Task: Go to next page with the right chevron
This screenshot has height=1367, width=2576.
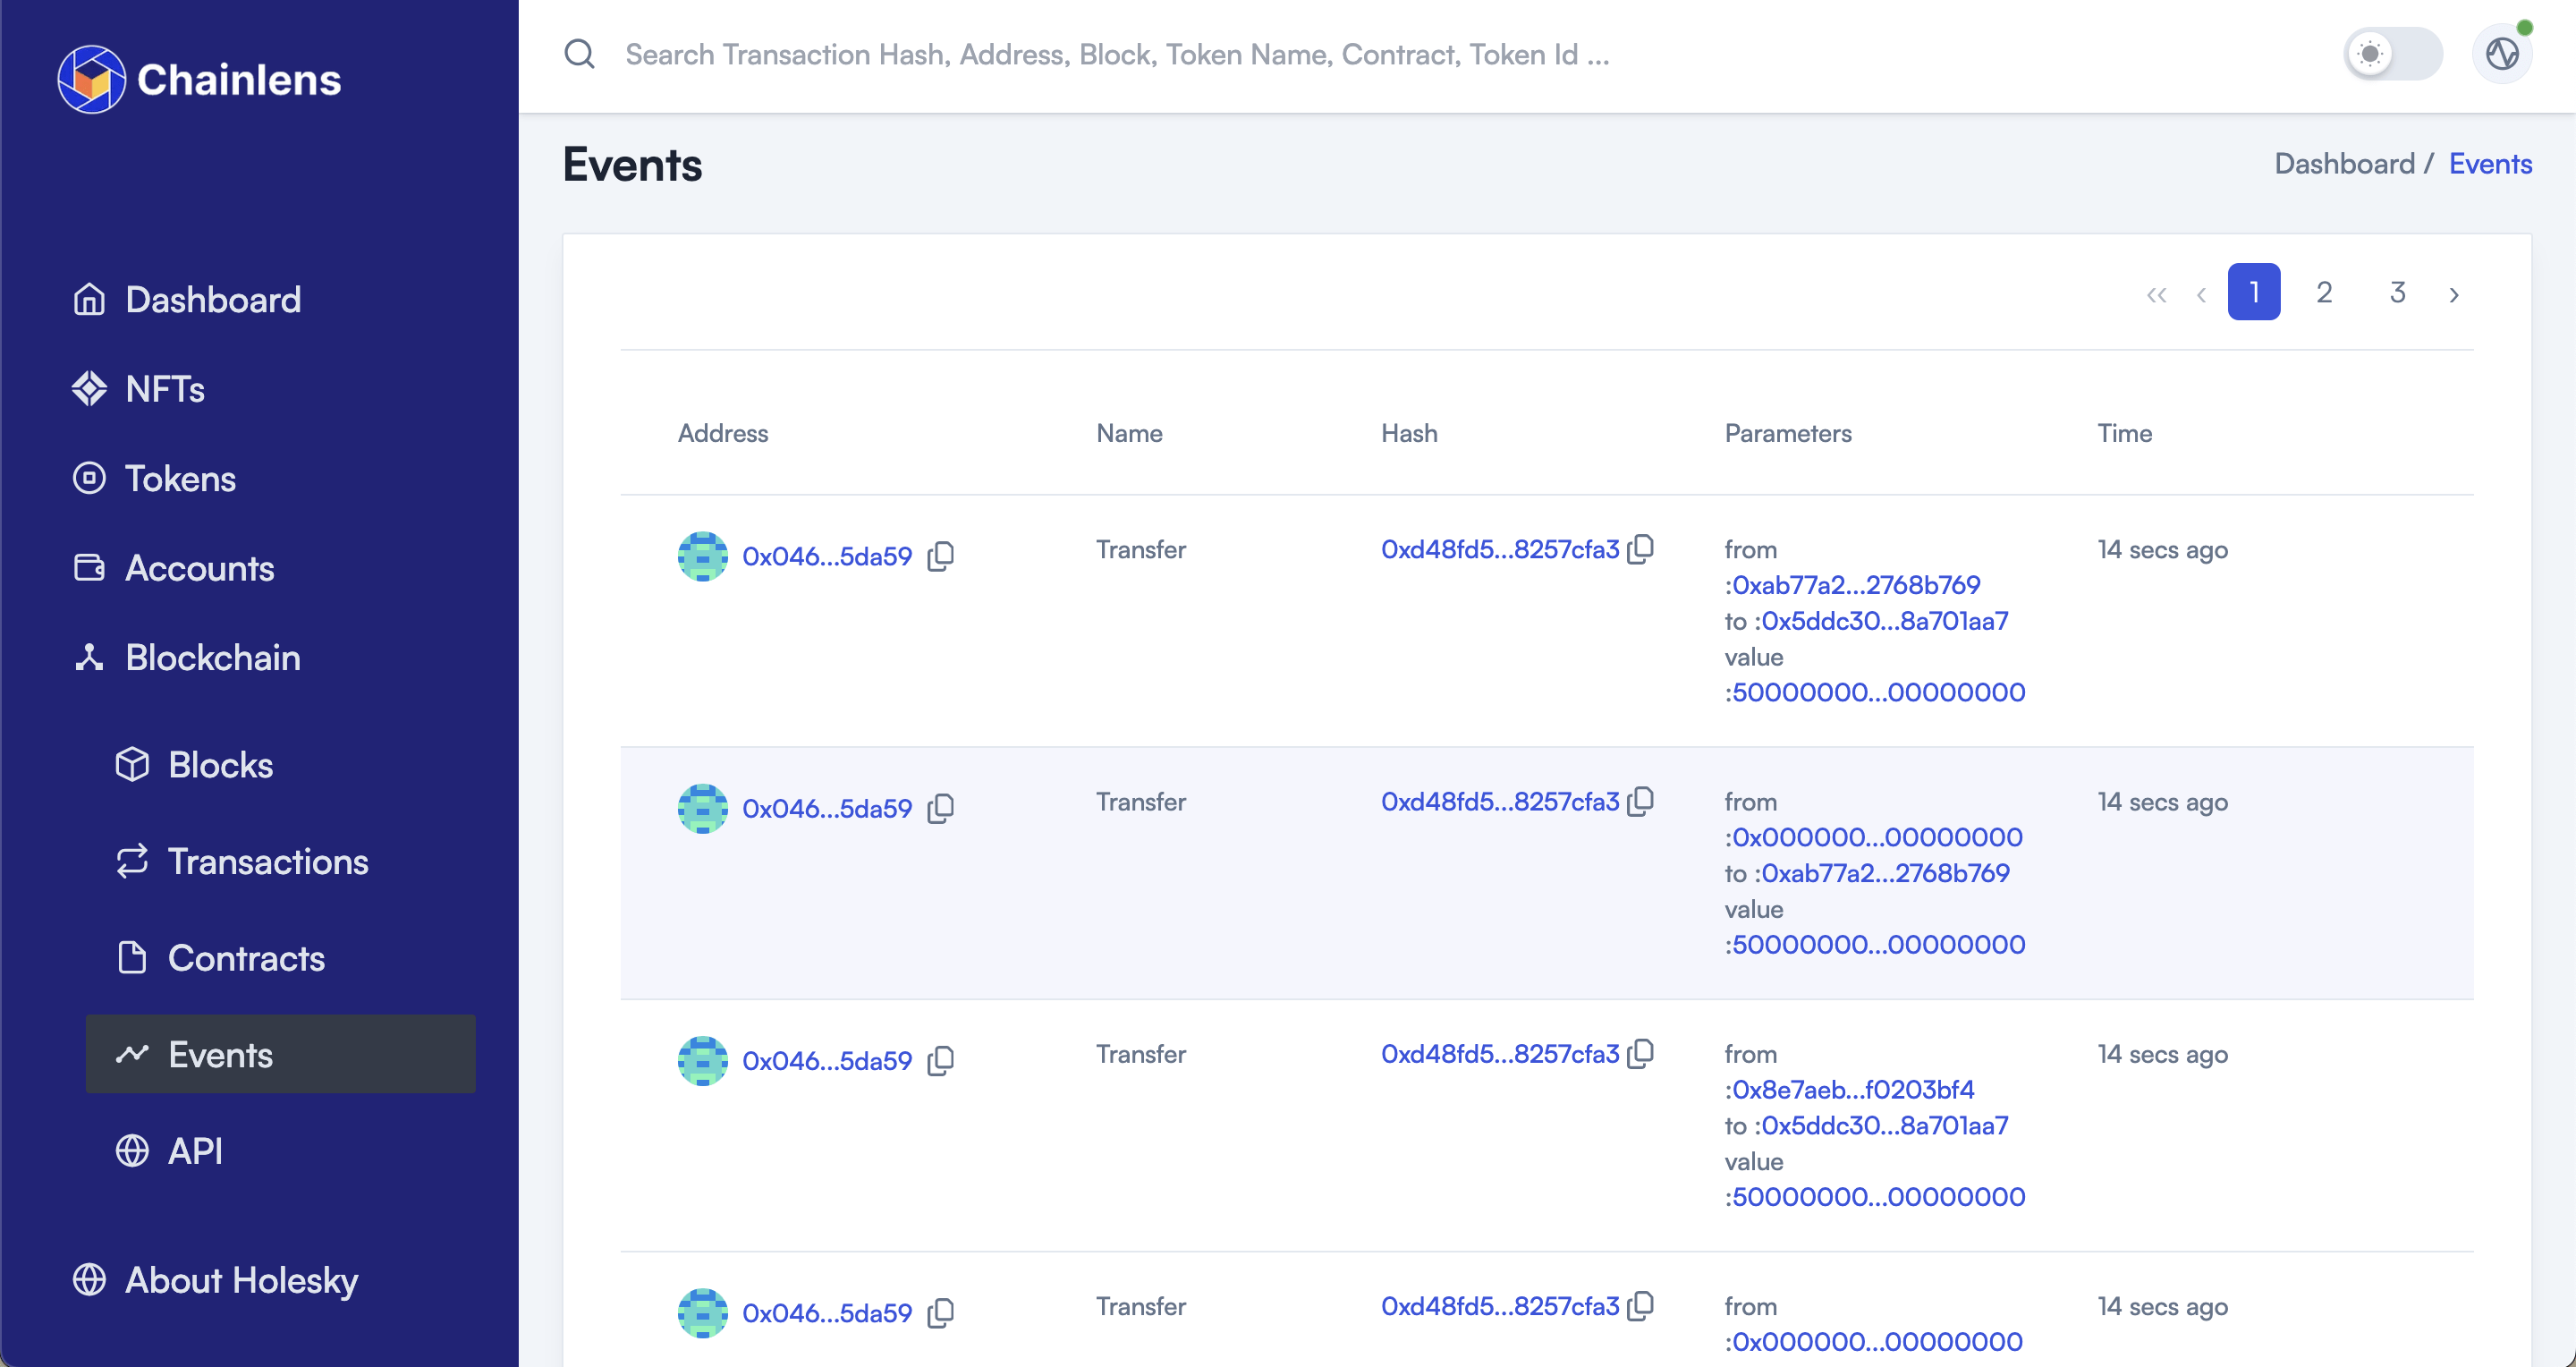Action: tap(2455, 294)
